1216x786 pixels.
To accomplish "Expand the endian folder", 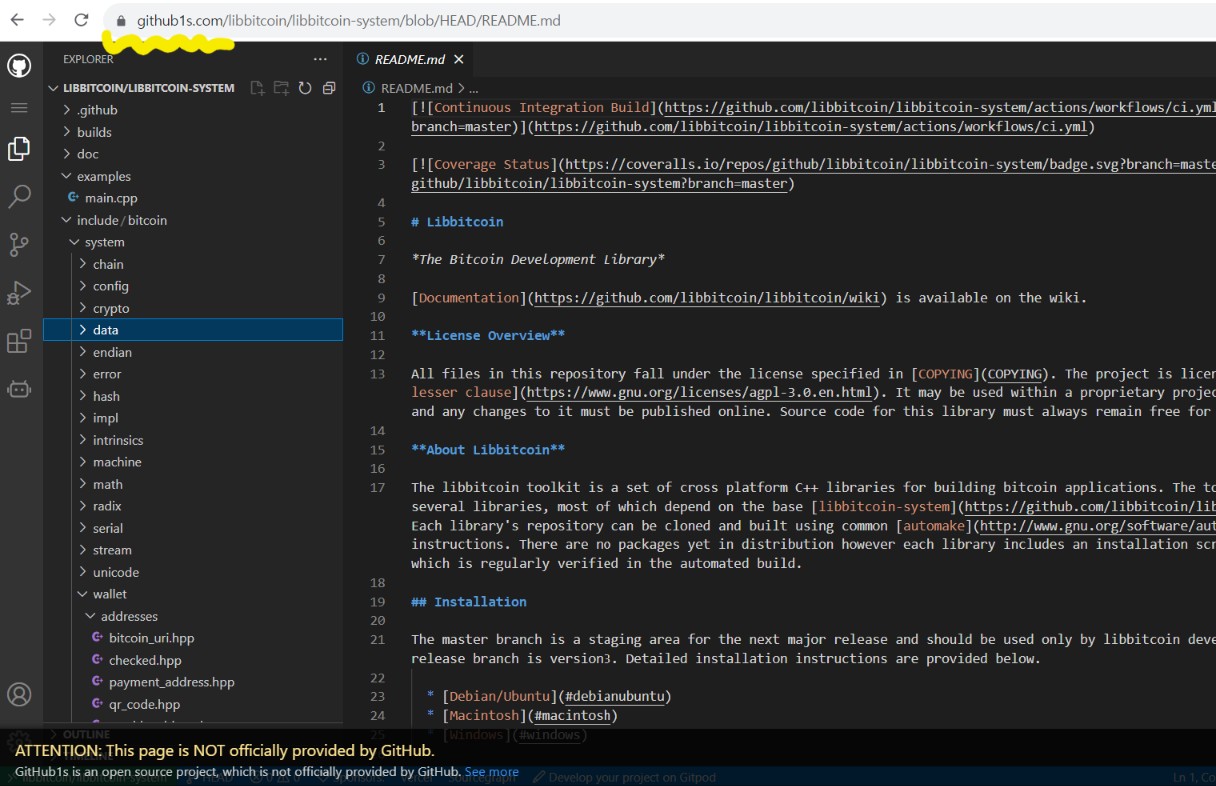I will (112, 352).
